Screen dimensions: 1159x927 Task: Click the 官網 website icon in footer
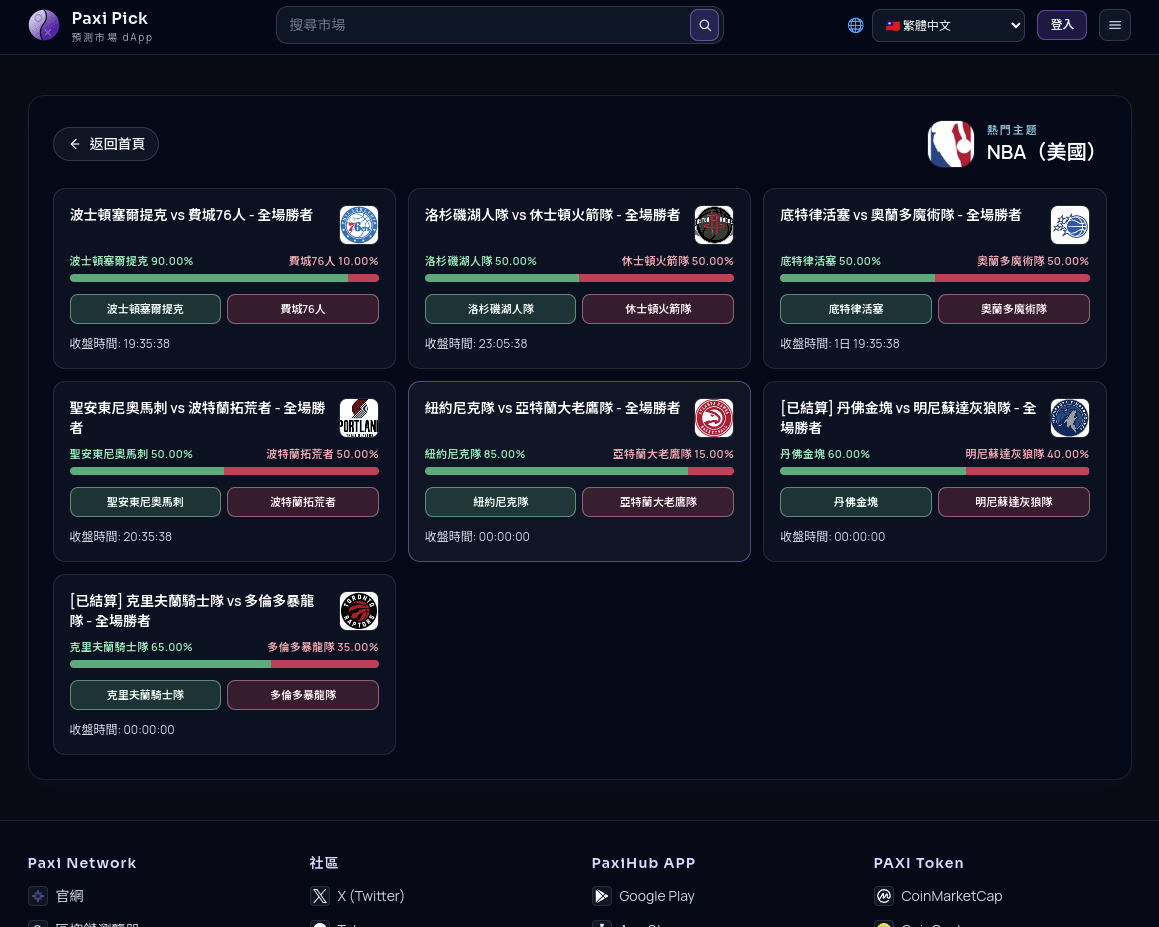click(38, 896)
